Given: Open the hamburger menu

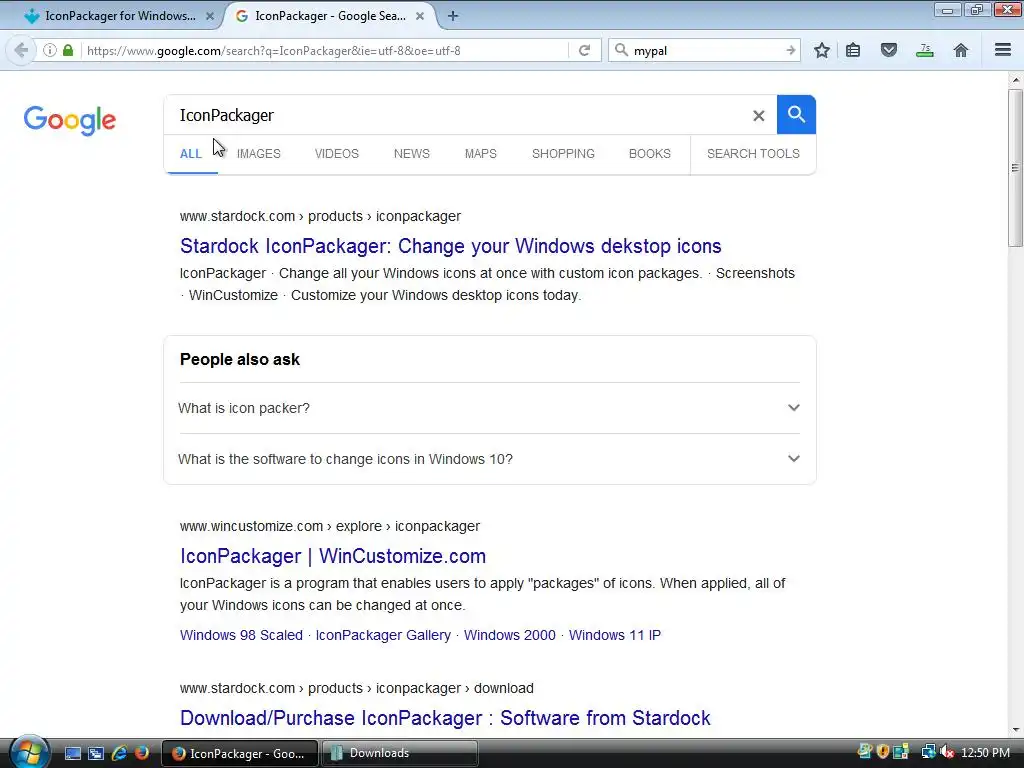Looking at the screenshot, I should tap(1003, 50).
